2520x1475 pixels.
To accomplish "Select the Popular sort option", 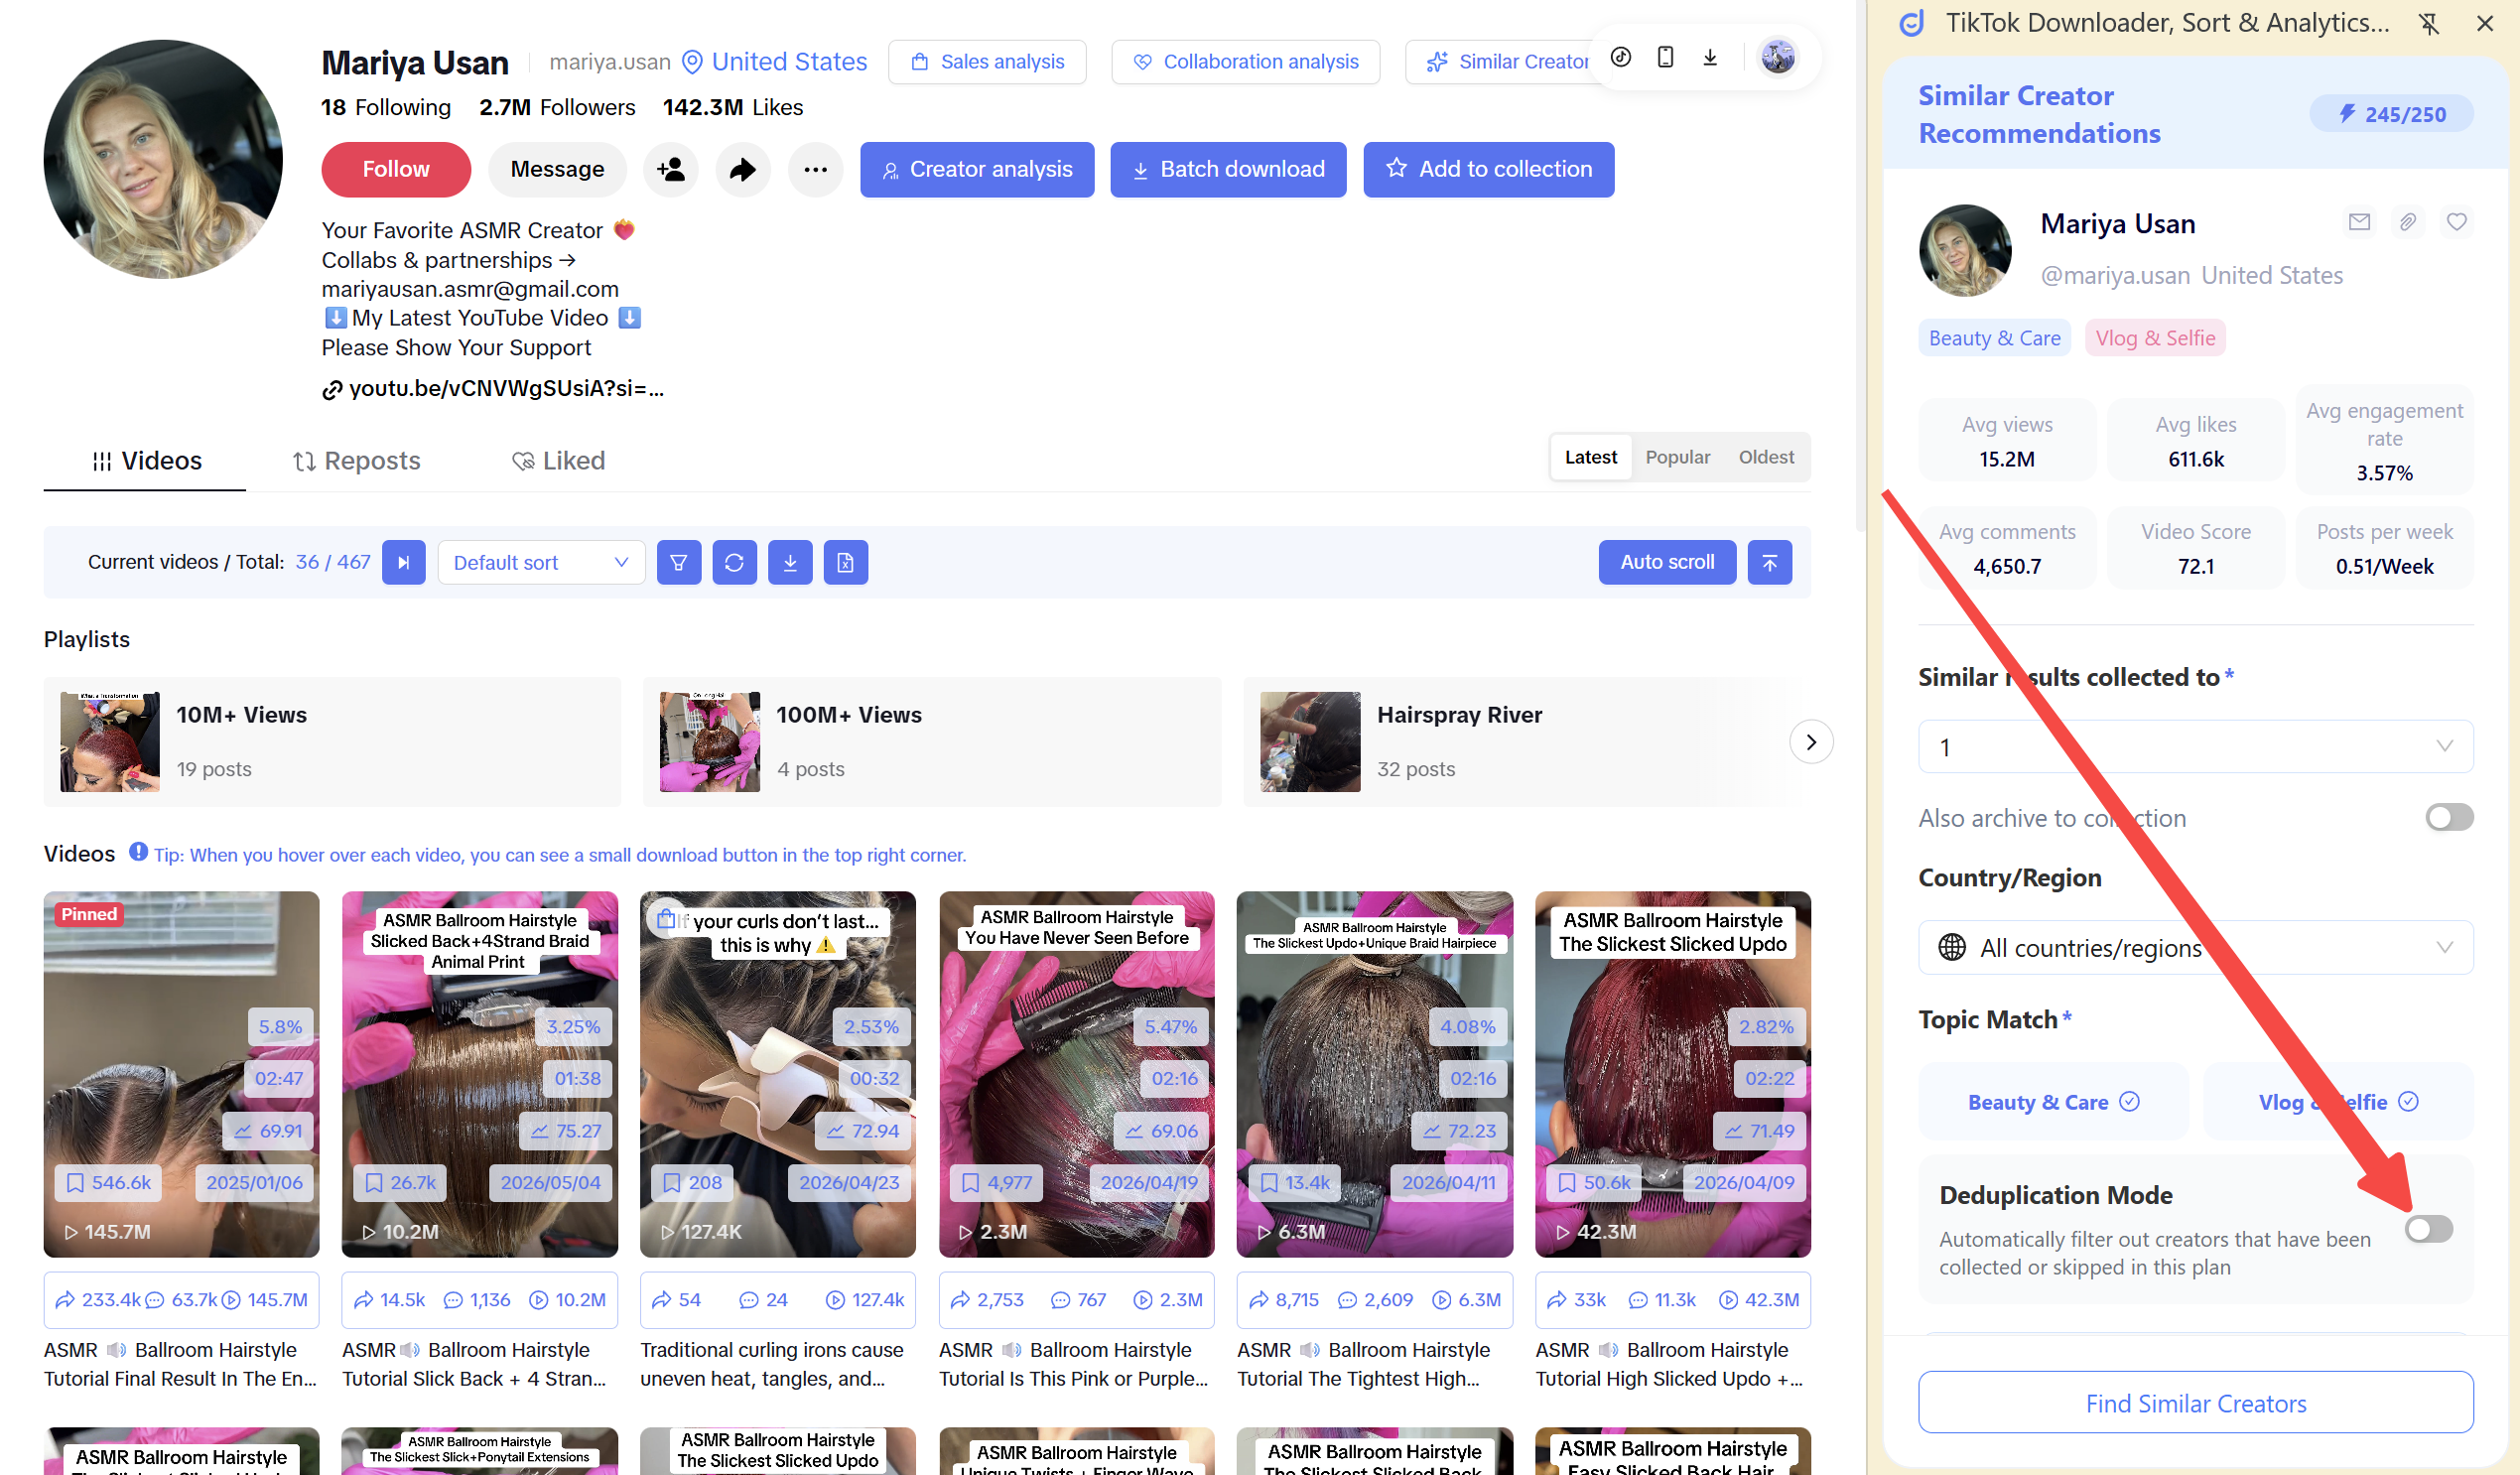I will click(1677, 457).
